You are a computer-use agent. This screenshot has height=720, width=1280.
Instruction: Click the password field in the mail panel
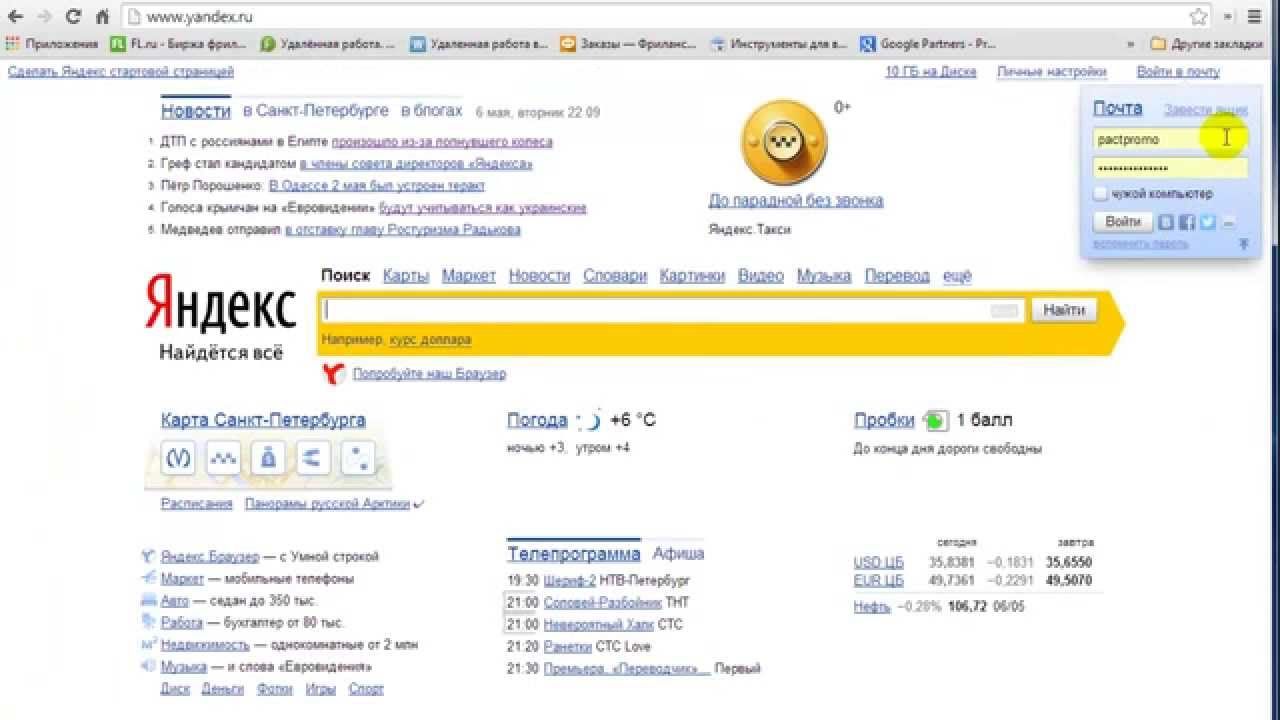pyautogui.click(x=1170, y=167)
